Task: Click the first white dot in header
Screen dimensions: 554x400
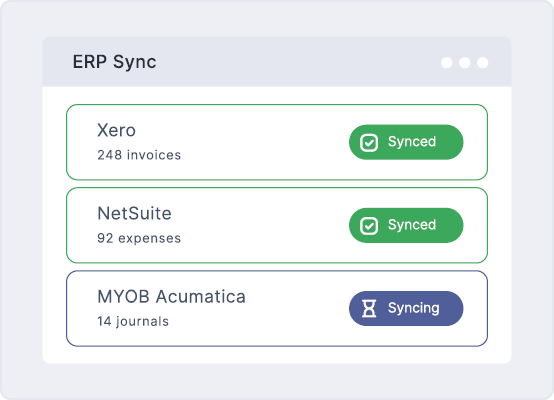Action: coord(447,63)
